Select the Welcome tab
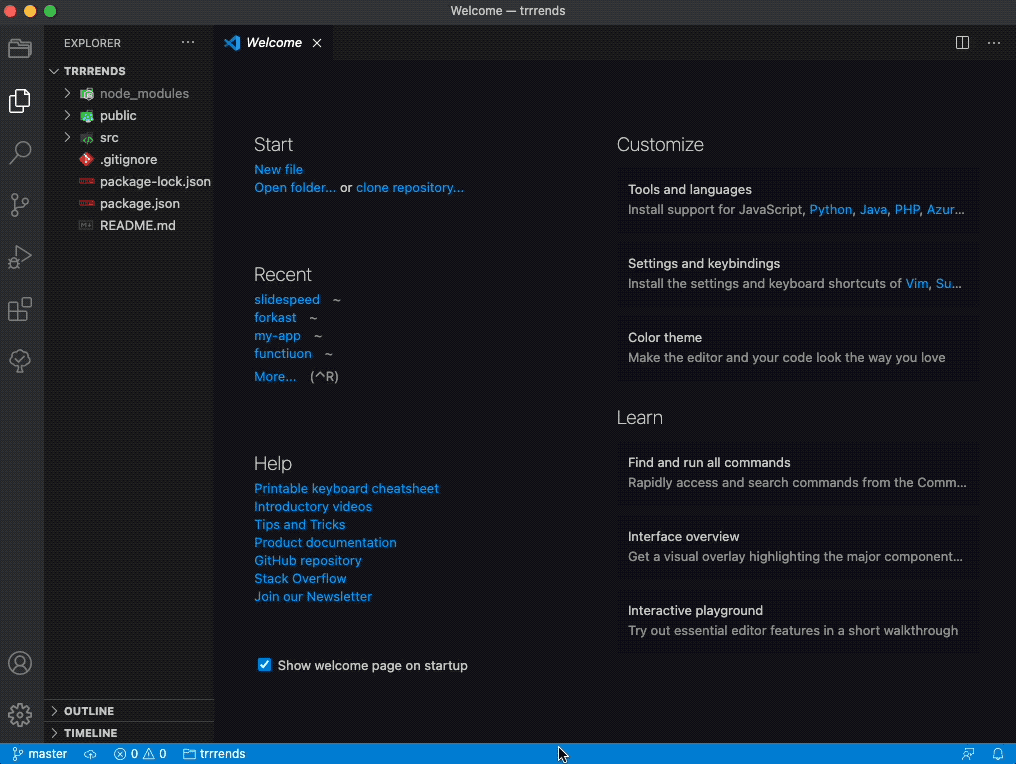The image size is (1016, 764). tap(273, 43)
